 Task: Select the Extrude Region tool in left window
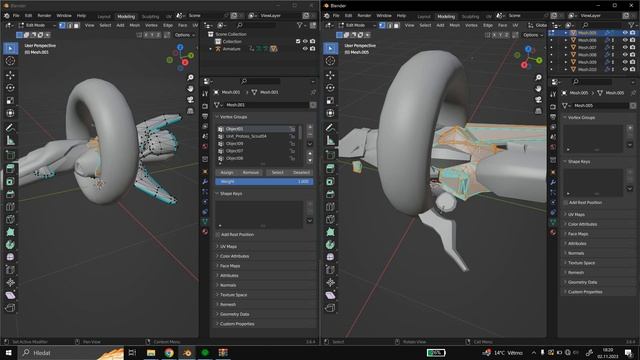coord(10,168)
